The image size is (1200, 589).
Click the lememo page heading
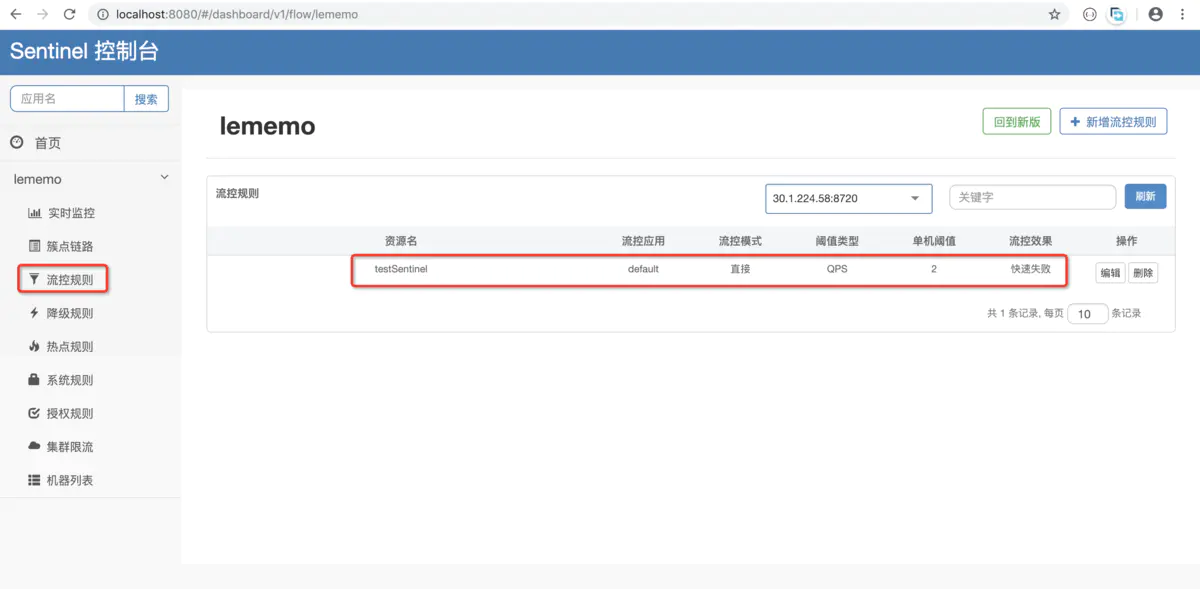coord(267,126)
